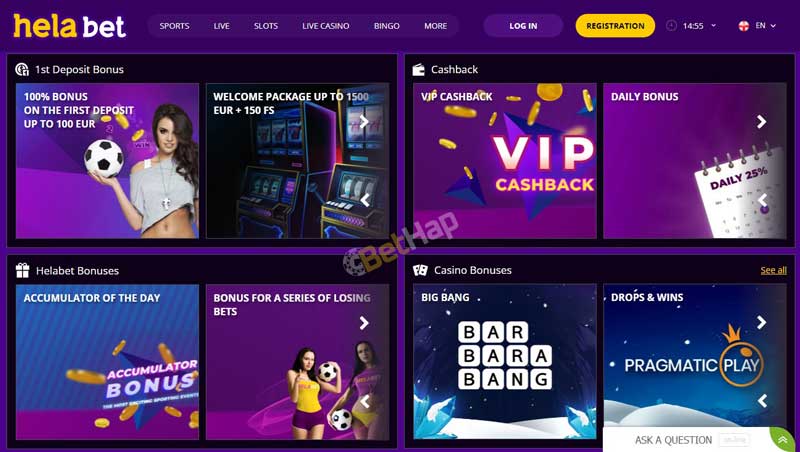Click the Helabet logo

pos(69,26)
